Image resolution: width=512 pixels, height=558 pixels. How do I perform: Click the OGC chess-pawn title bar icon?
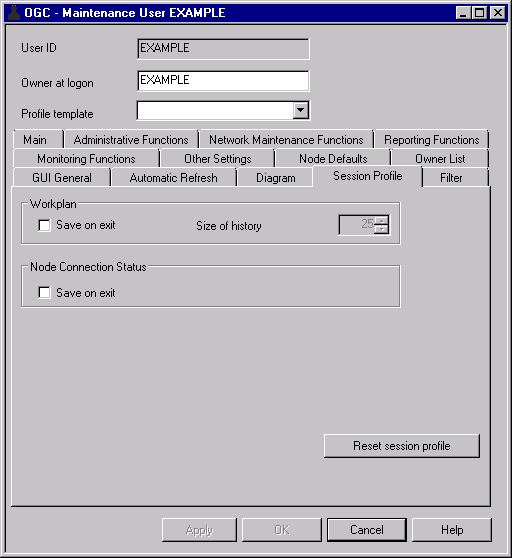pyautogui.click(x=14, y=13)
